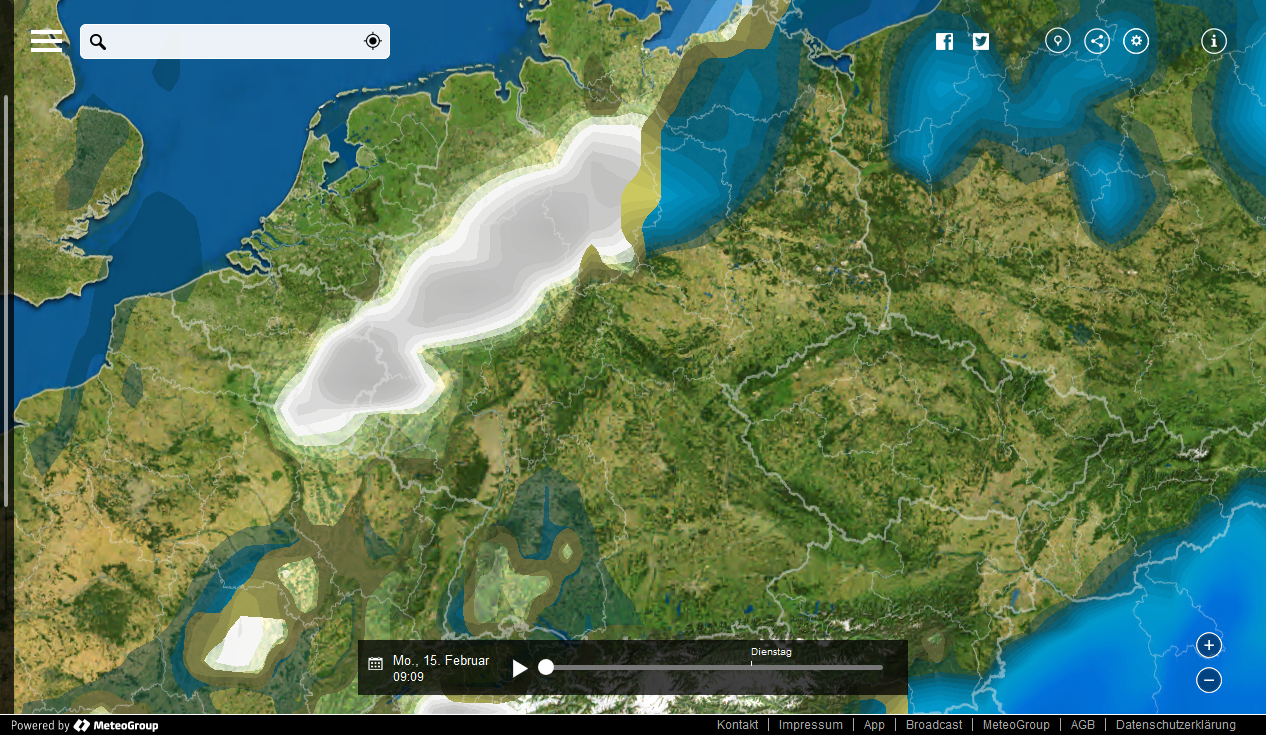Open the AGB link
Image resolution: width=1266 pixels, height=735 pixels.
point(1083,725)
